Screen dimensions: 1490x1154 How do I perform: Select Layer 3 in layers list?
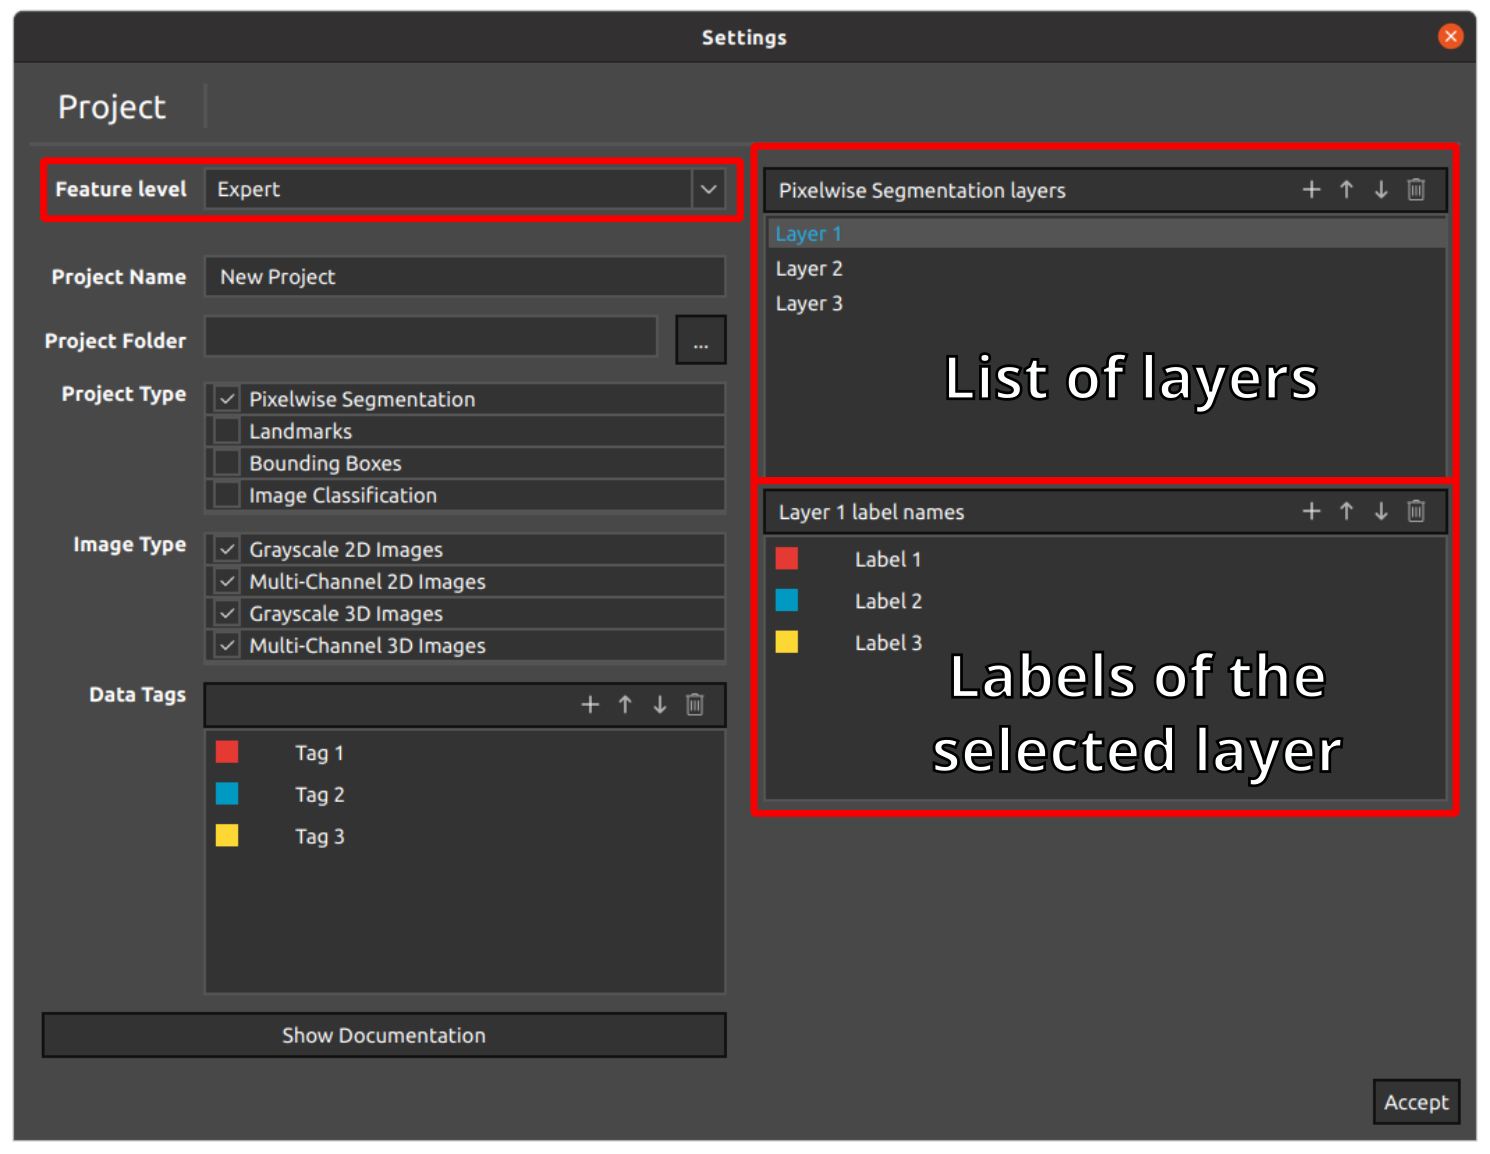[x=1106, y=304]
